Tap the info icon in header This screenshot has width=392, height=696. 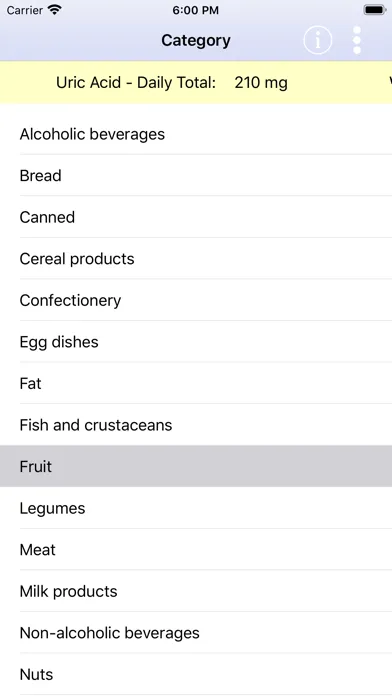point(317,40)
